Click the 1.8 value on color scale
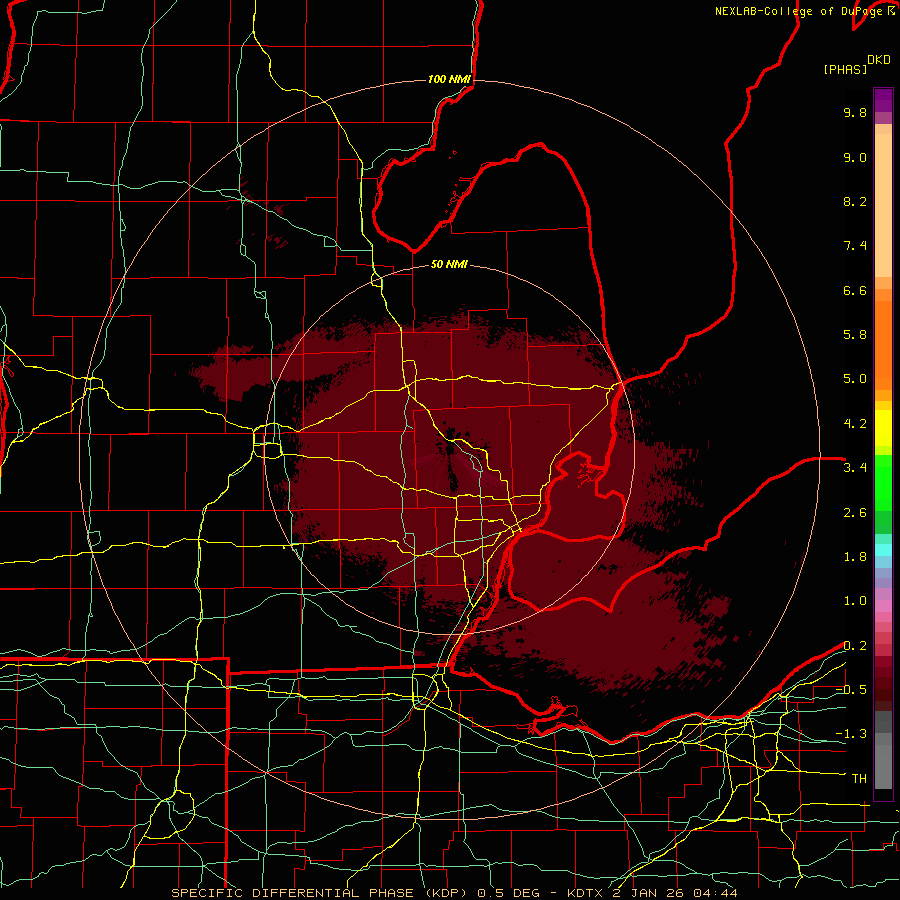 pos(855,557)
